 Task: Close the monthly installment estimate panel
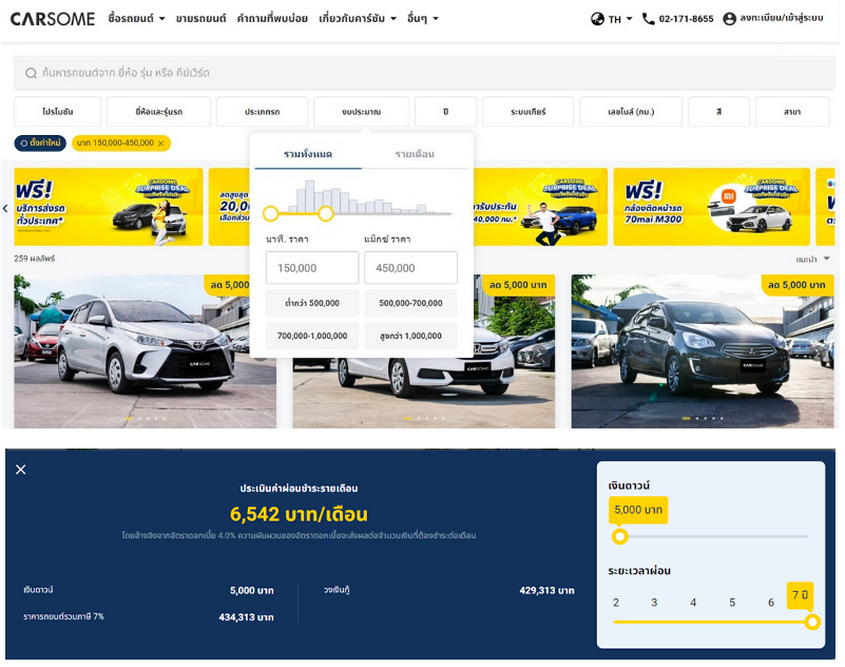coord(21,469)
